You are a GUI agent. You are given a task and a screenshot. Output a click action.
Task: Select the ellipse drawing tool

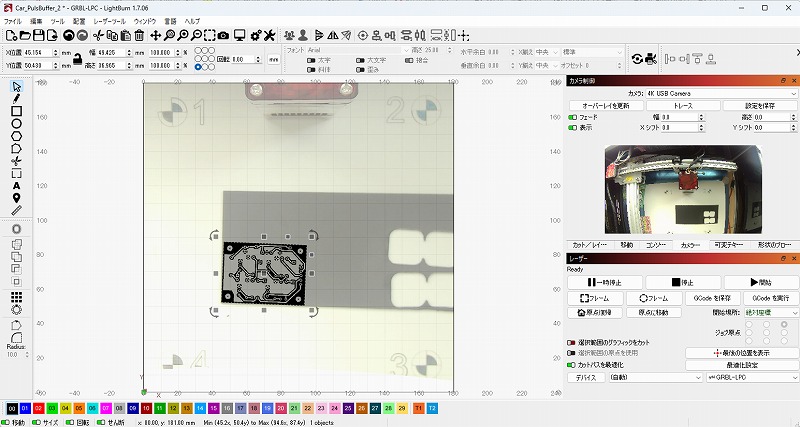(17, 124)
